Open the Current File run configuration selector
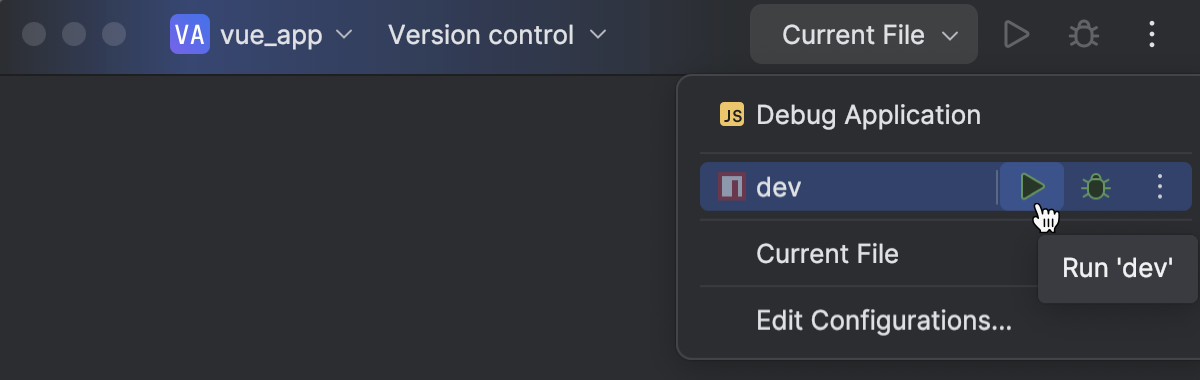 click(864, 35)
